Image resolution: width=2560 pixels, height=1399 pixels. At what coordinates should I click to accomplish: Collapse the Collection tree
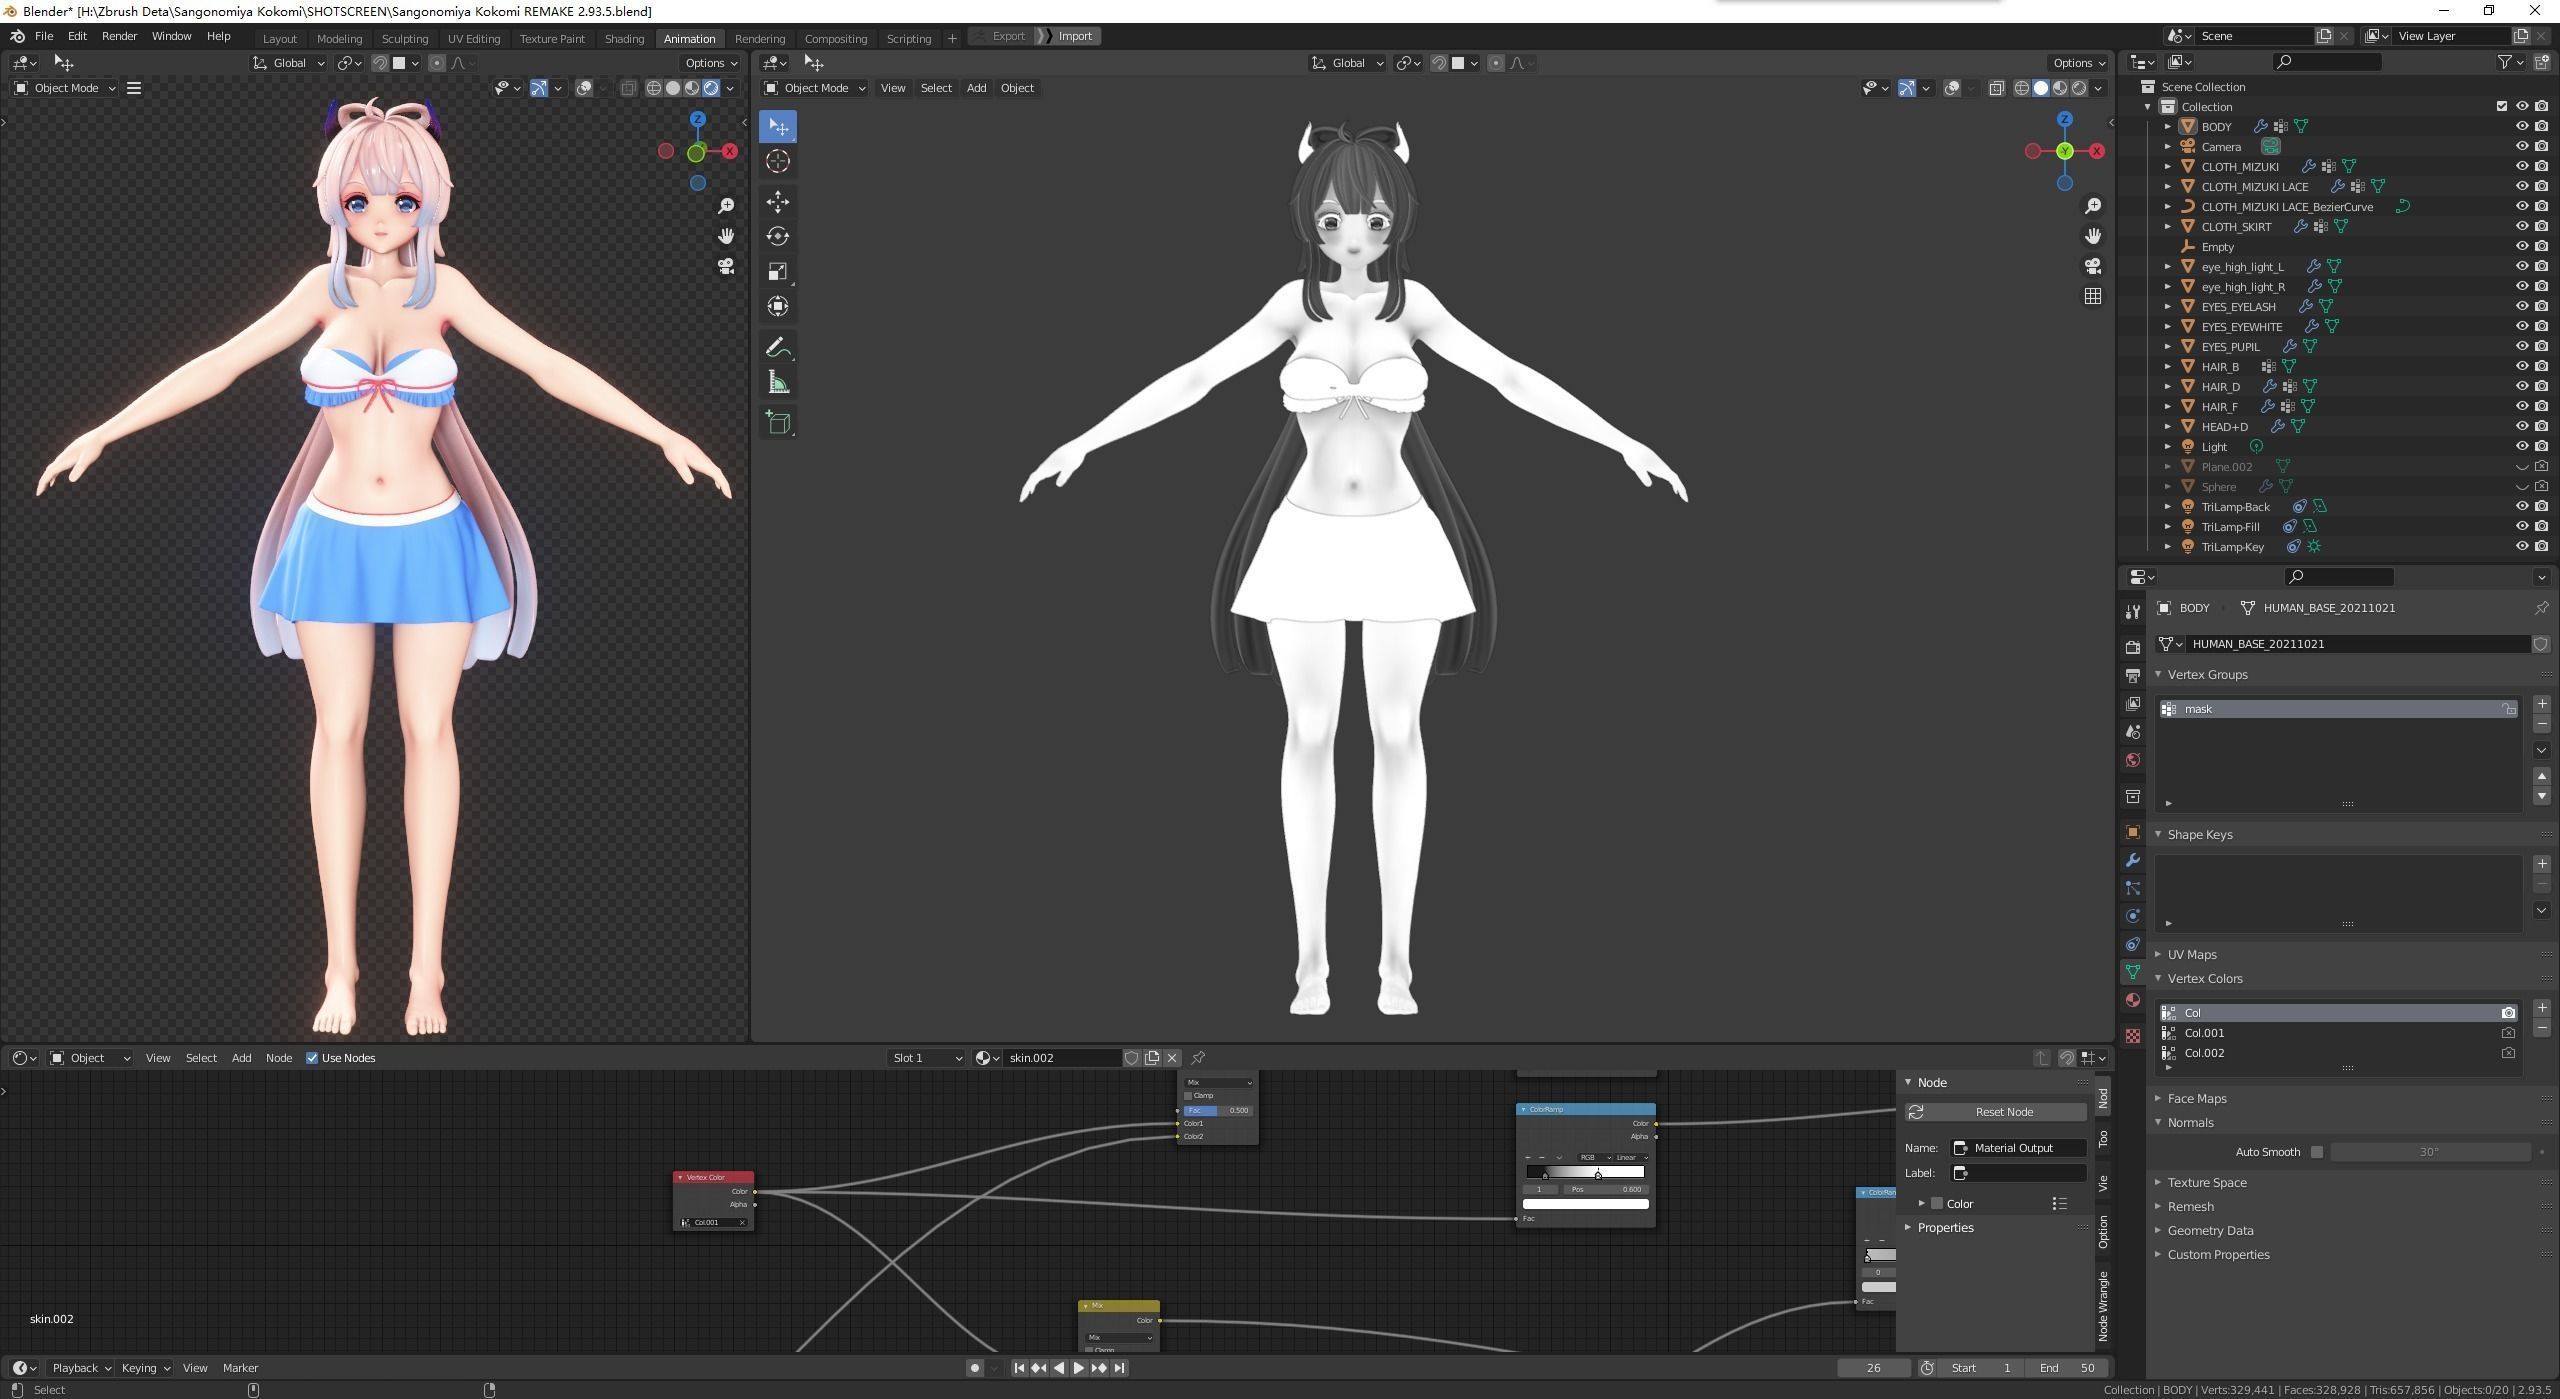coord(2148,107)
